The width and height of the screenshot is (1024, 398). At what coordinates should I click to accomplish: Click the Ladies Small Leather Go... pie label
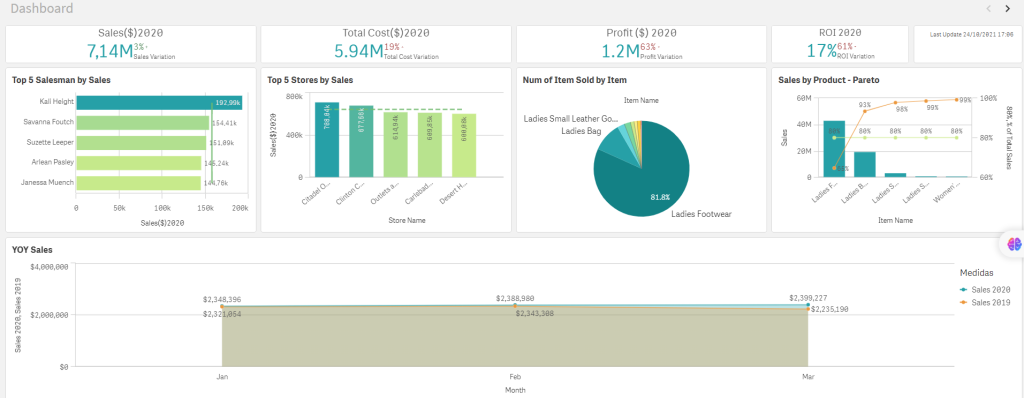click(570, 119)
